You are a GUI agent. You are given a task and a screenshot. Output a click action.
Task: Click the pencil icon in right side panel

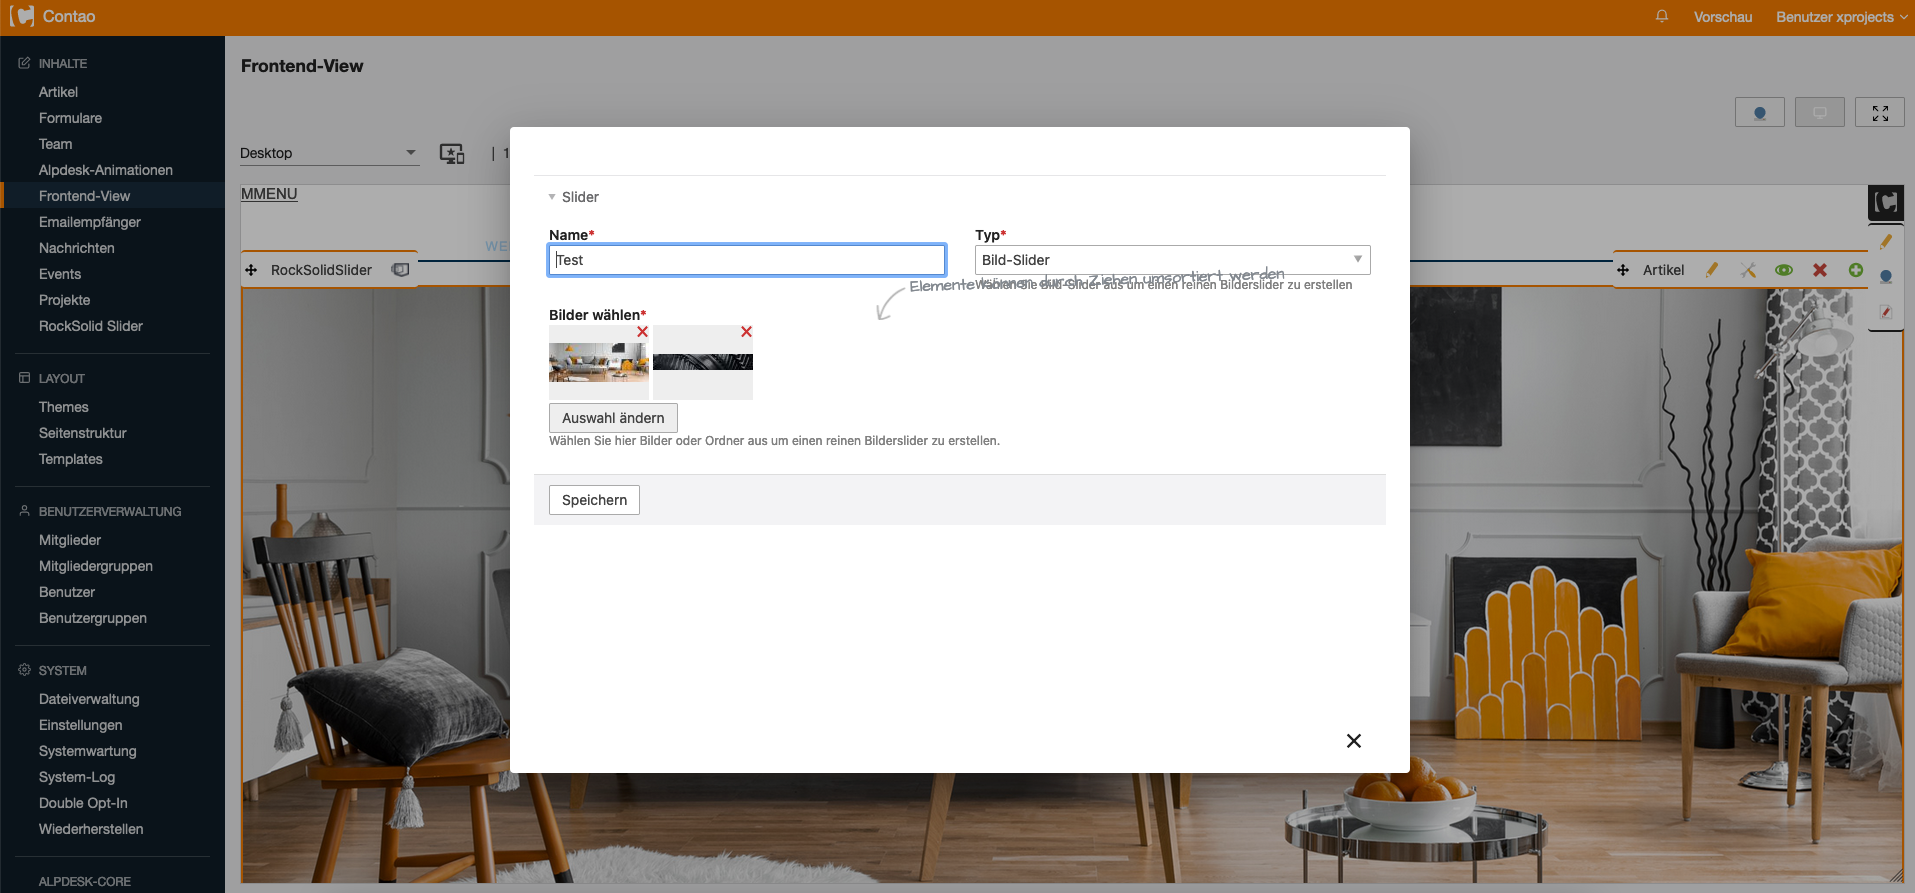point(1886,241)
